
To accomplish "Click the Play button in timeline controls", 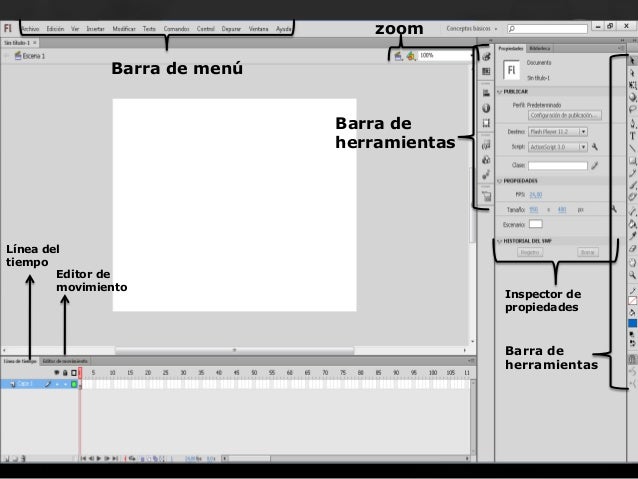I will [x=98, y=459].
